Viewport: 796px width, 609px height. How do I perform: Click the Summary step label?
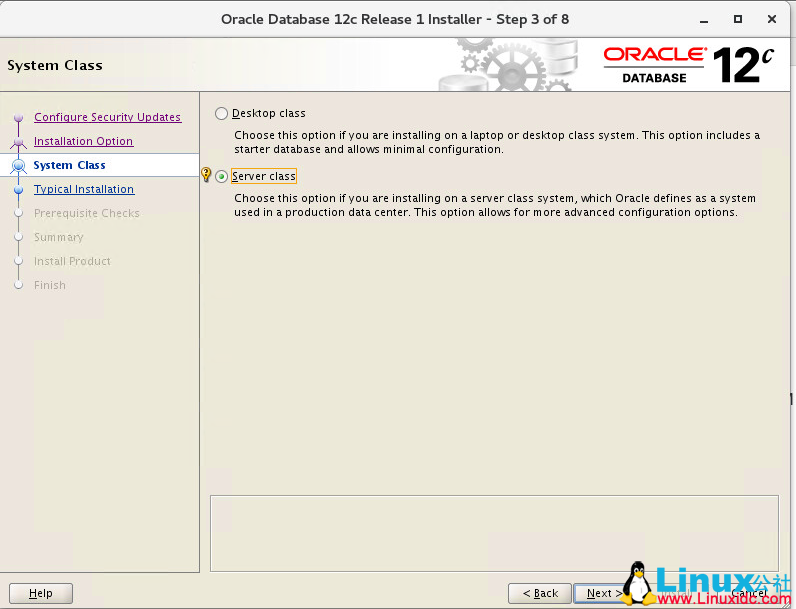click(x=58, y=237)
